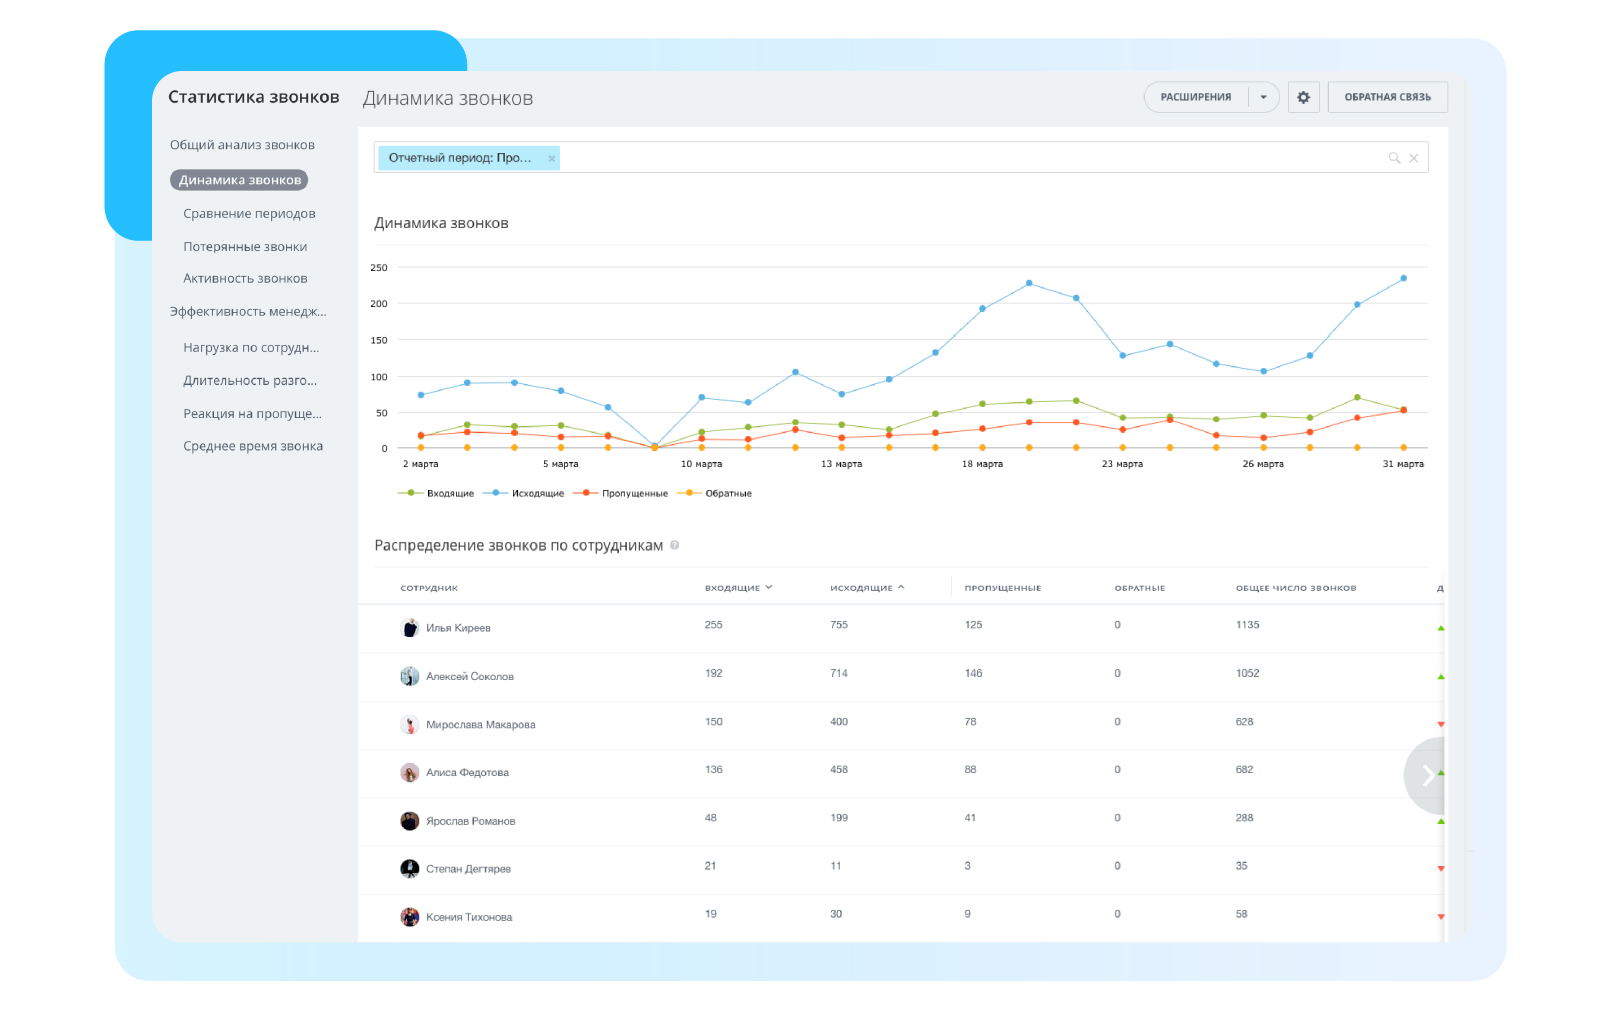
Task: Select Потерянные звонки in the sidebar
Action: [245, 247]
